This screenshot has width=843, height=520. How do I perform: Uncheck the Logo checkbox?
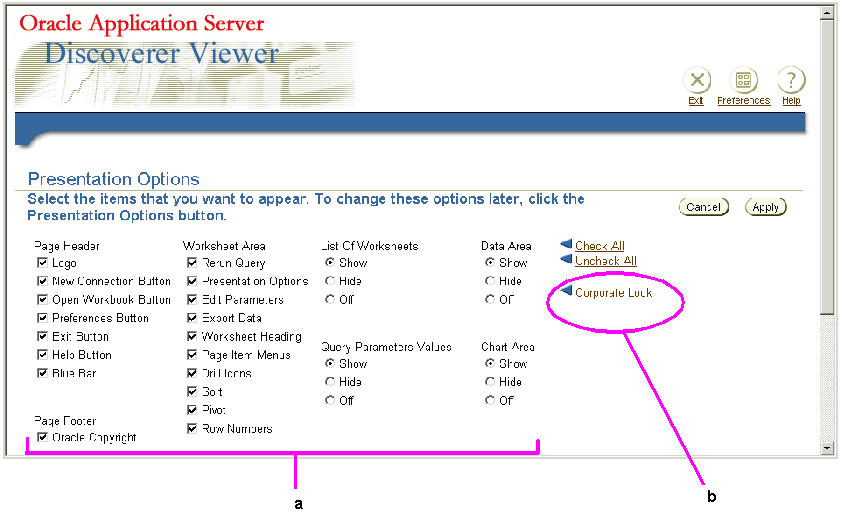tap(42, 262)
